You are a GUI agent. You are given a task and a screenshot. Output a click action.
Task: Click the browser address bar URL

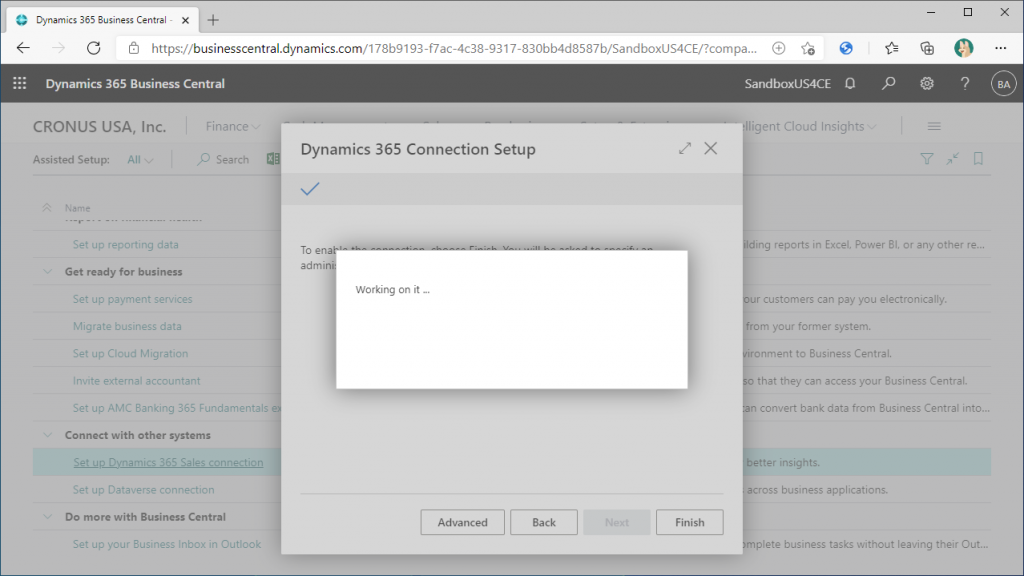tap(454, 48)
